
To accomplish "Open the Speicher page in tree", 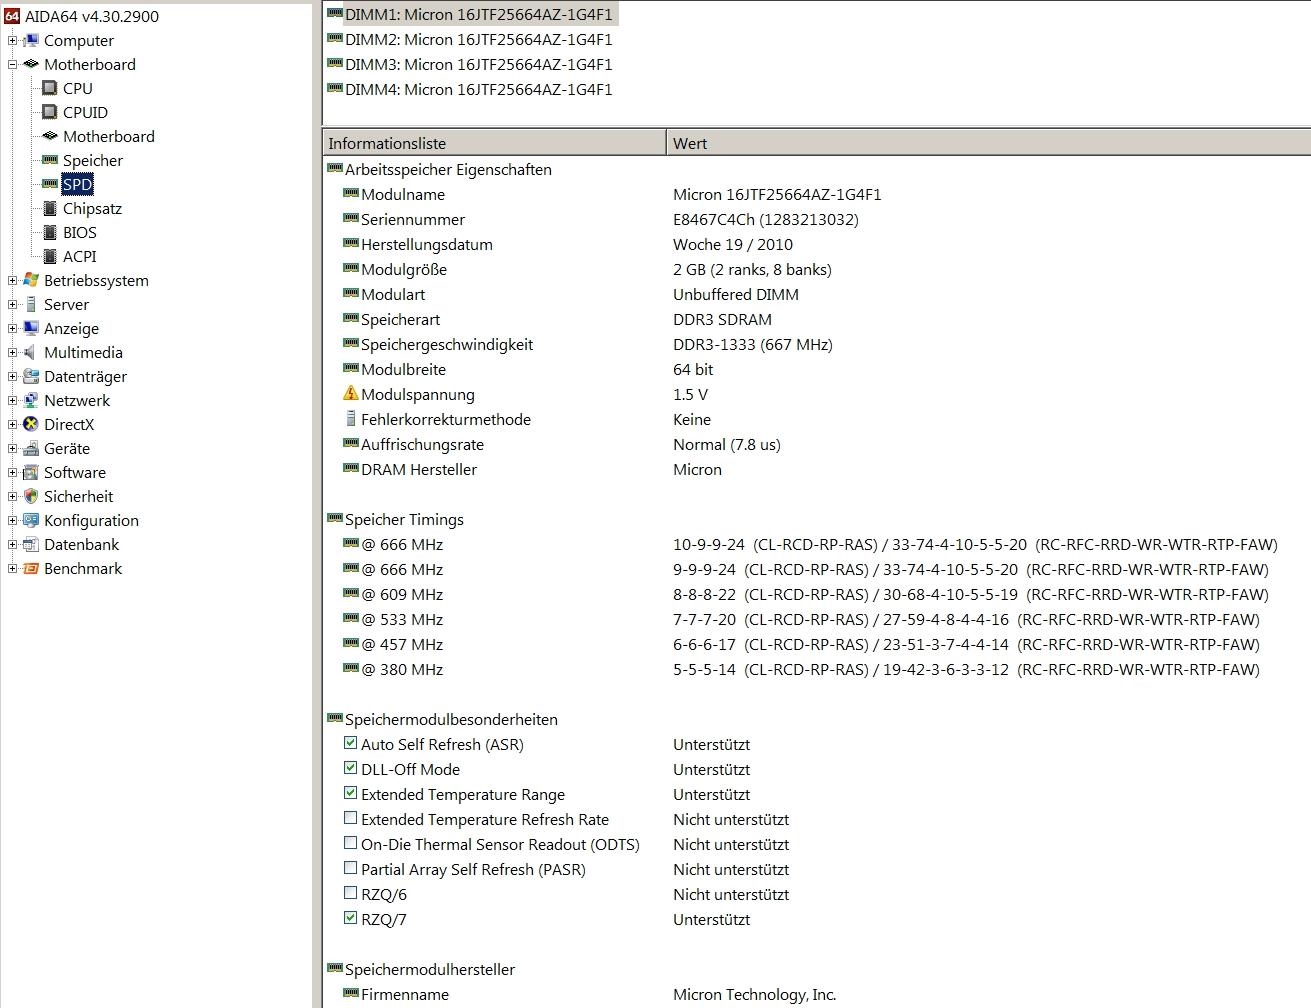I will coord(92,160).
